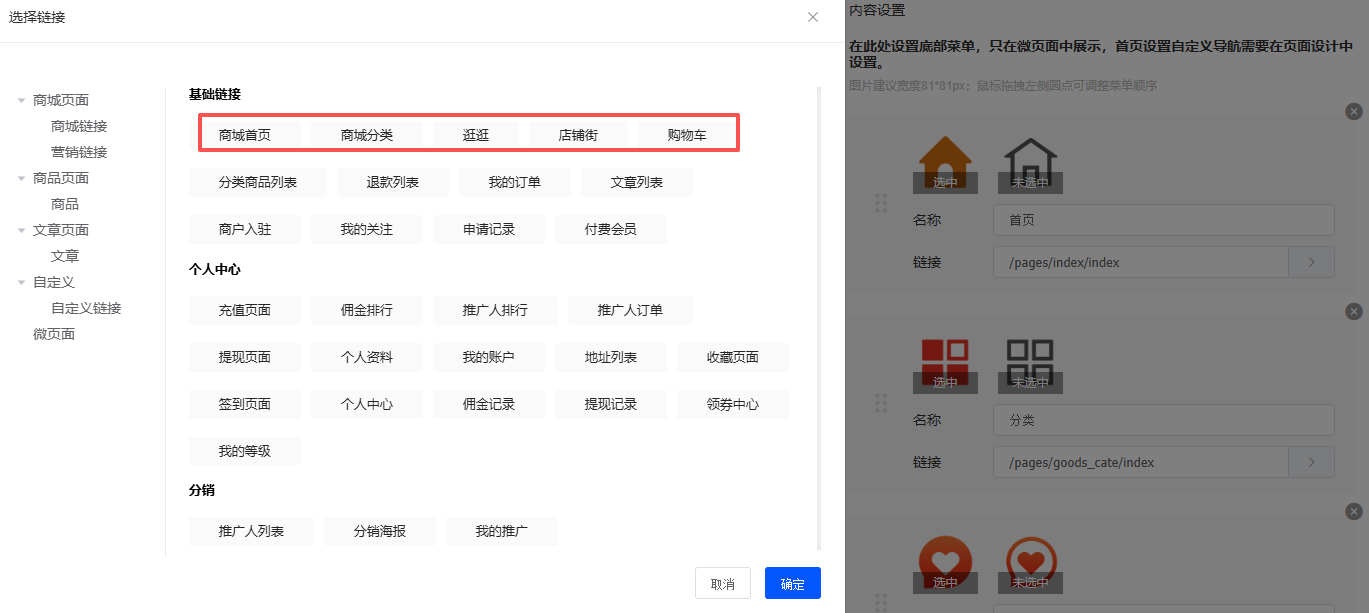Choose the 签到页面 link
The image size is (1369, 613).
coord(245,404)
